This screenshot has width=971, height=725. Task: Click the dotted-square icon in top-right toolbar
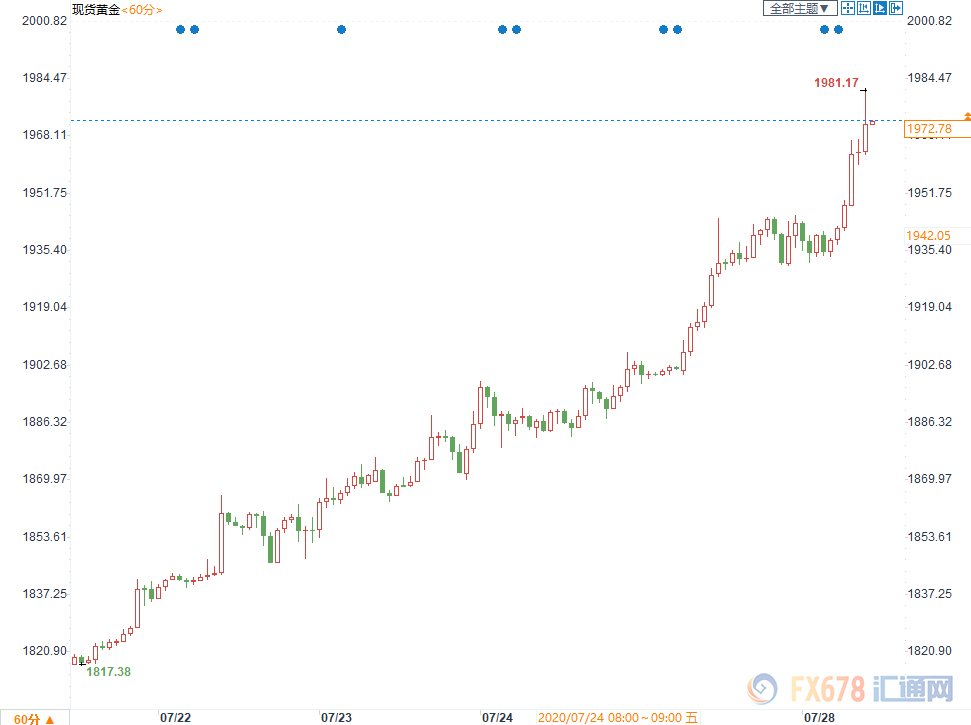pyautogui.click(x=864, y=9)
